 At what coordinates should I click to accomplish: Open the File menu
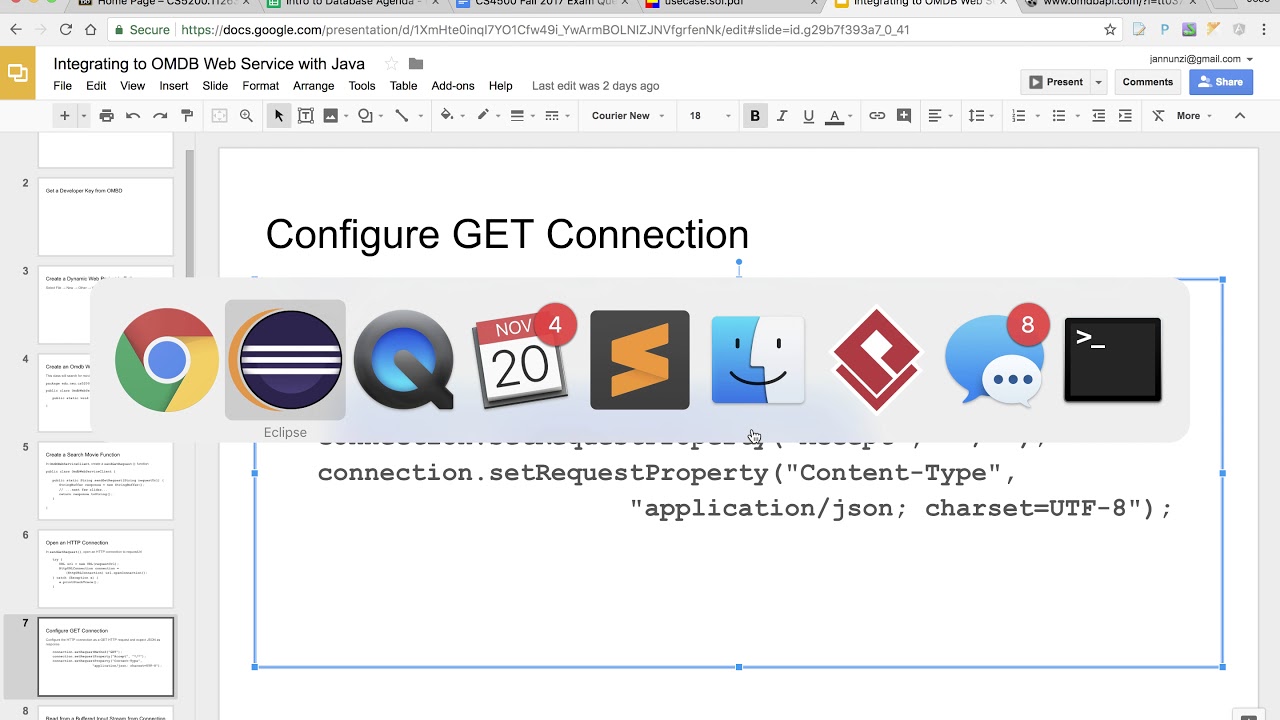click(x=62, y=86)
